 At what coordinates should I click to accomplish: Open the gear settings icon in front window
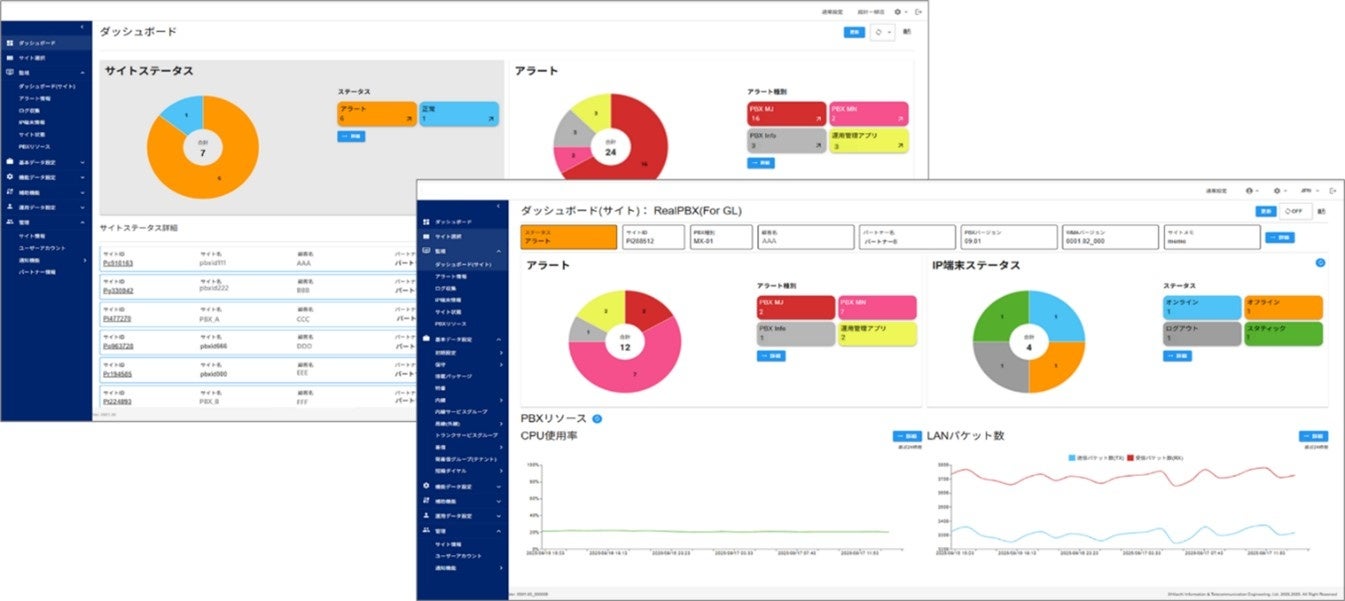[1279, 190]
